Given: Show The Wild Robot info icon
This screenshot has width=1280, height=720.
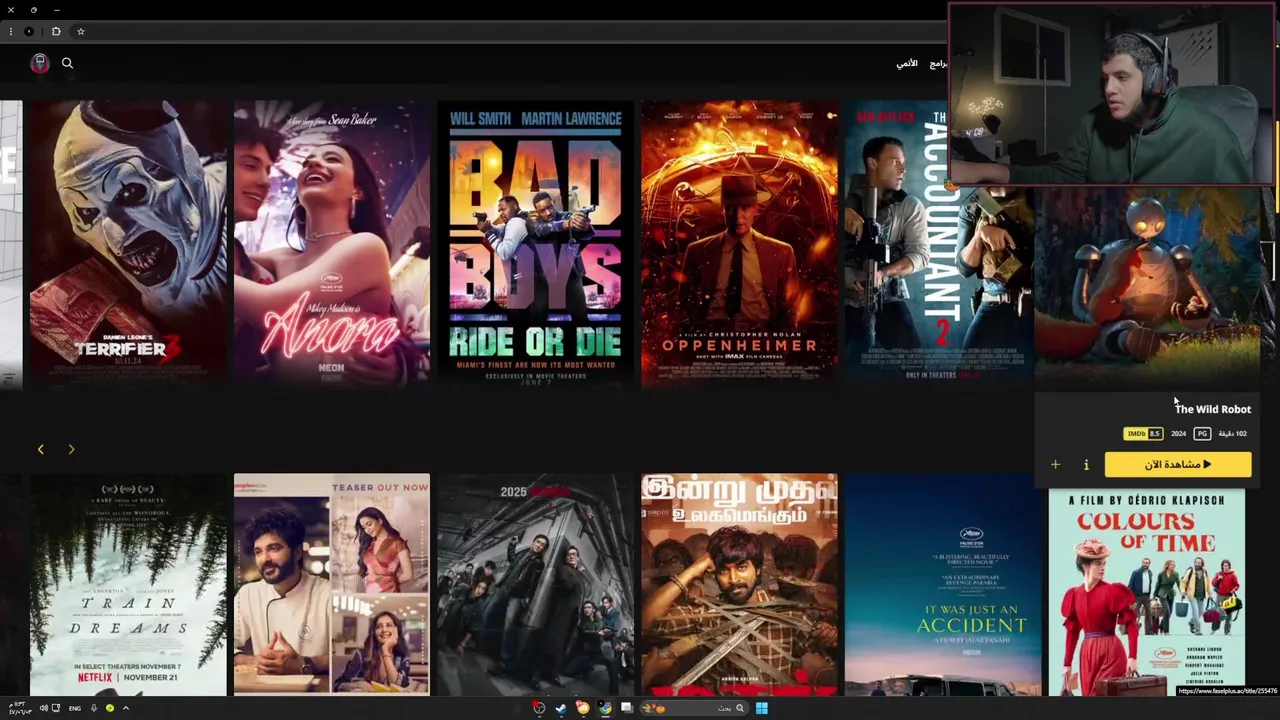Looking at the screenshot, I should (1086, 464).
